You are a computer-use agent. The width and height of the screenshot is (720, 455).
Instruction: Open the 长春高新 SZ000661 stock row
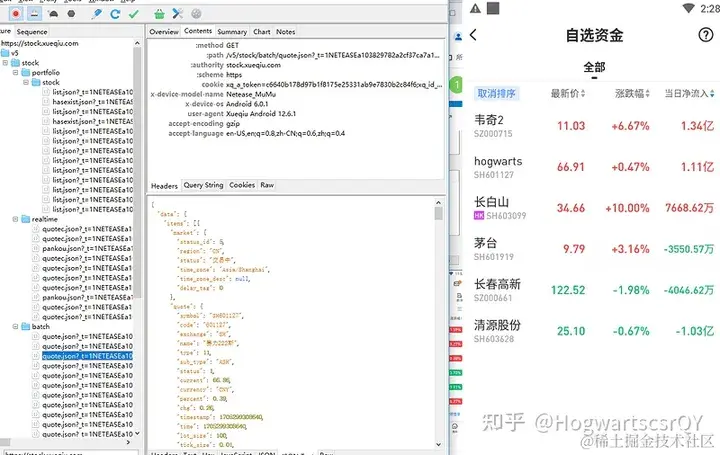(x=594, y=290)
